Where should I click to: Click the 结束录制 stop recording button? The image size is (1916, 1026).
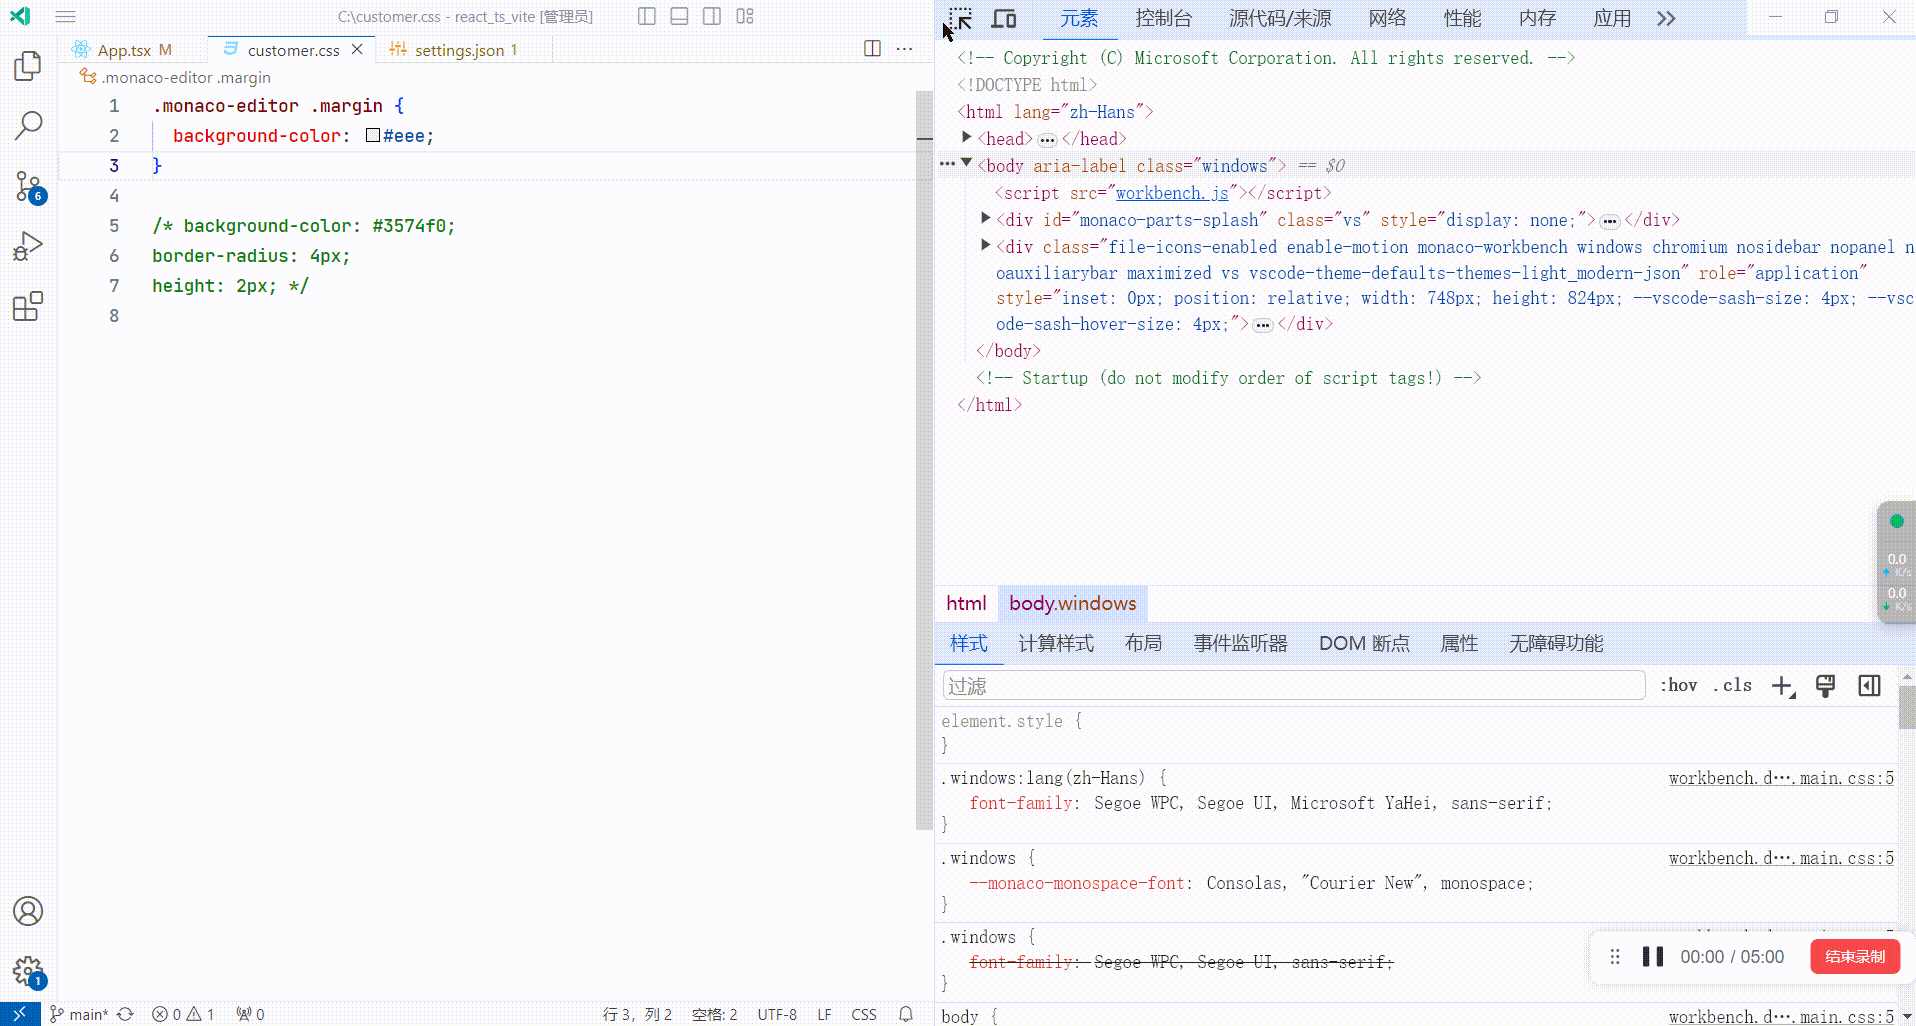tap(1855, 957)
